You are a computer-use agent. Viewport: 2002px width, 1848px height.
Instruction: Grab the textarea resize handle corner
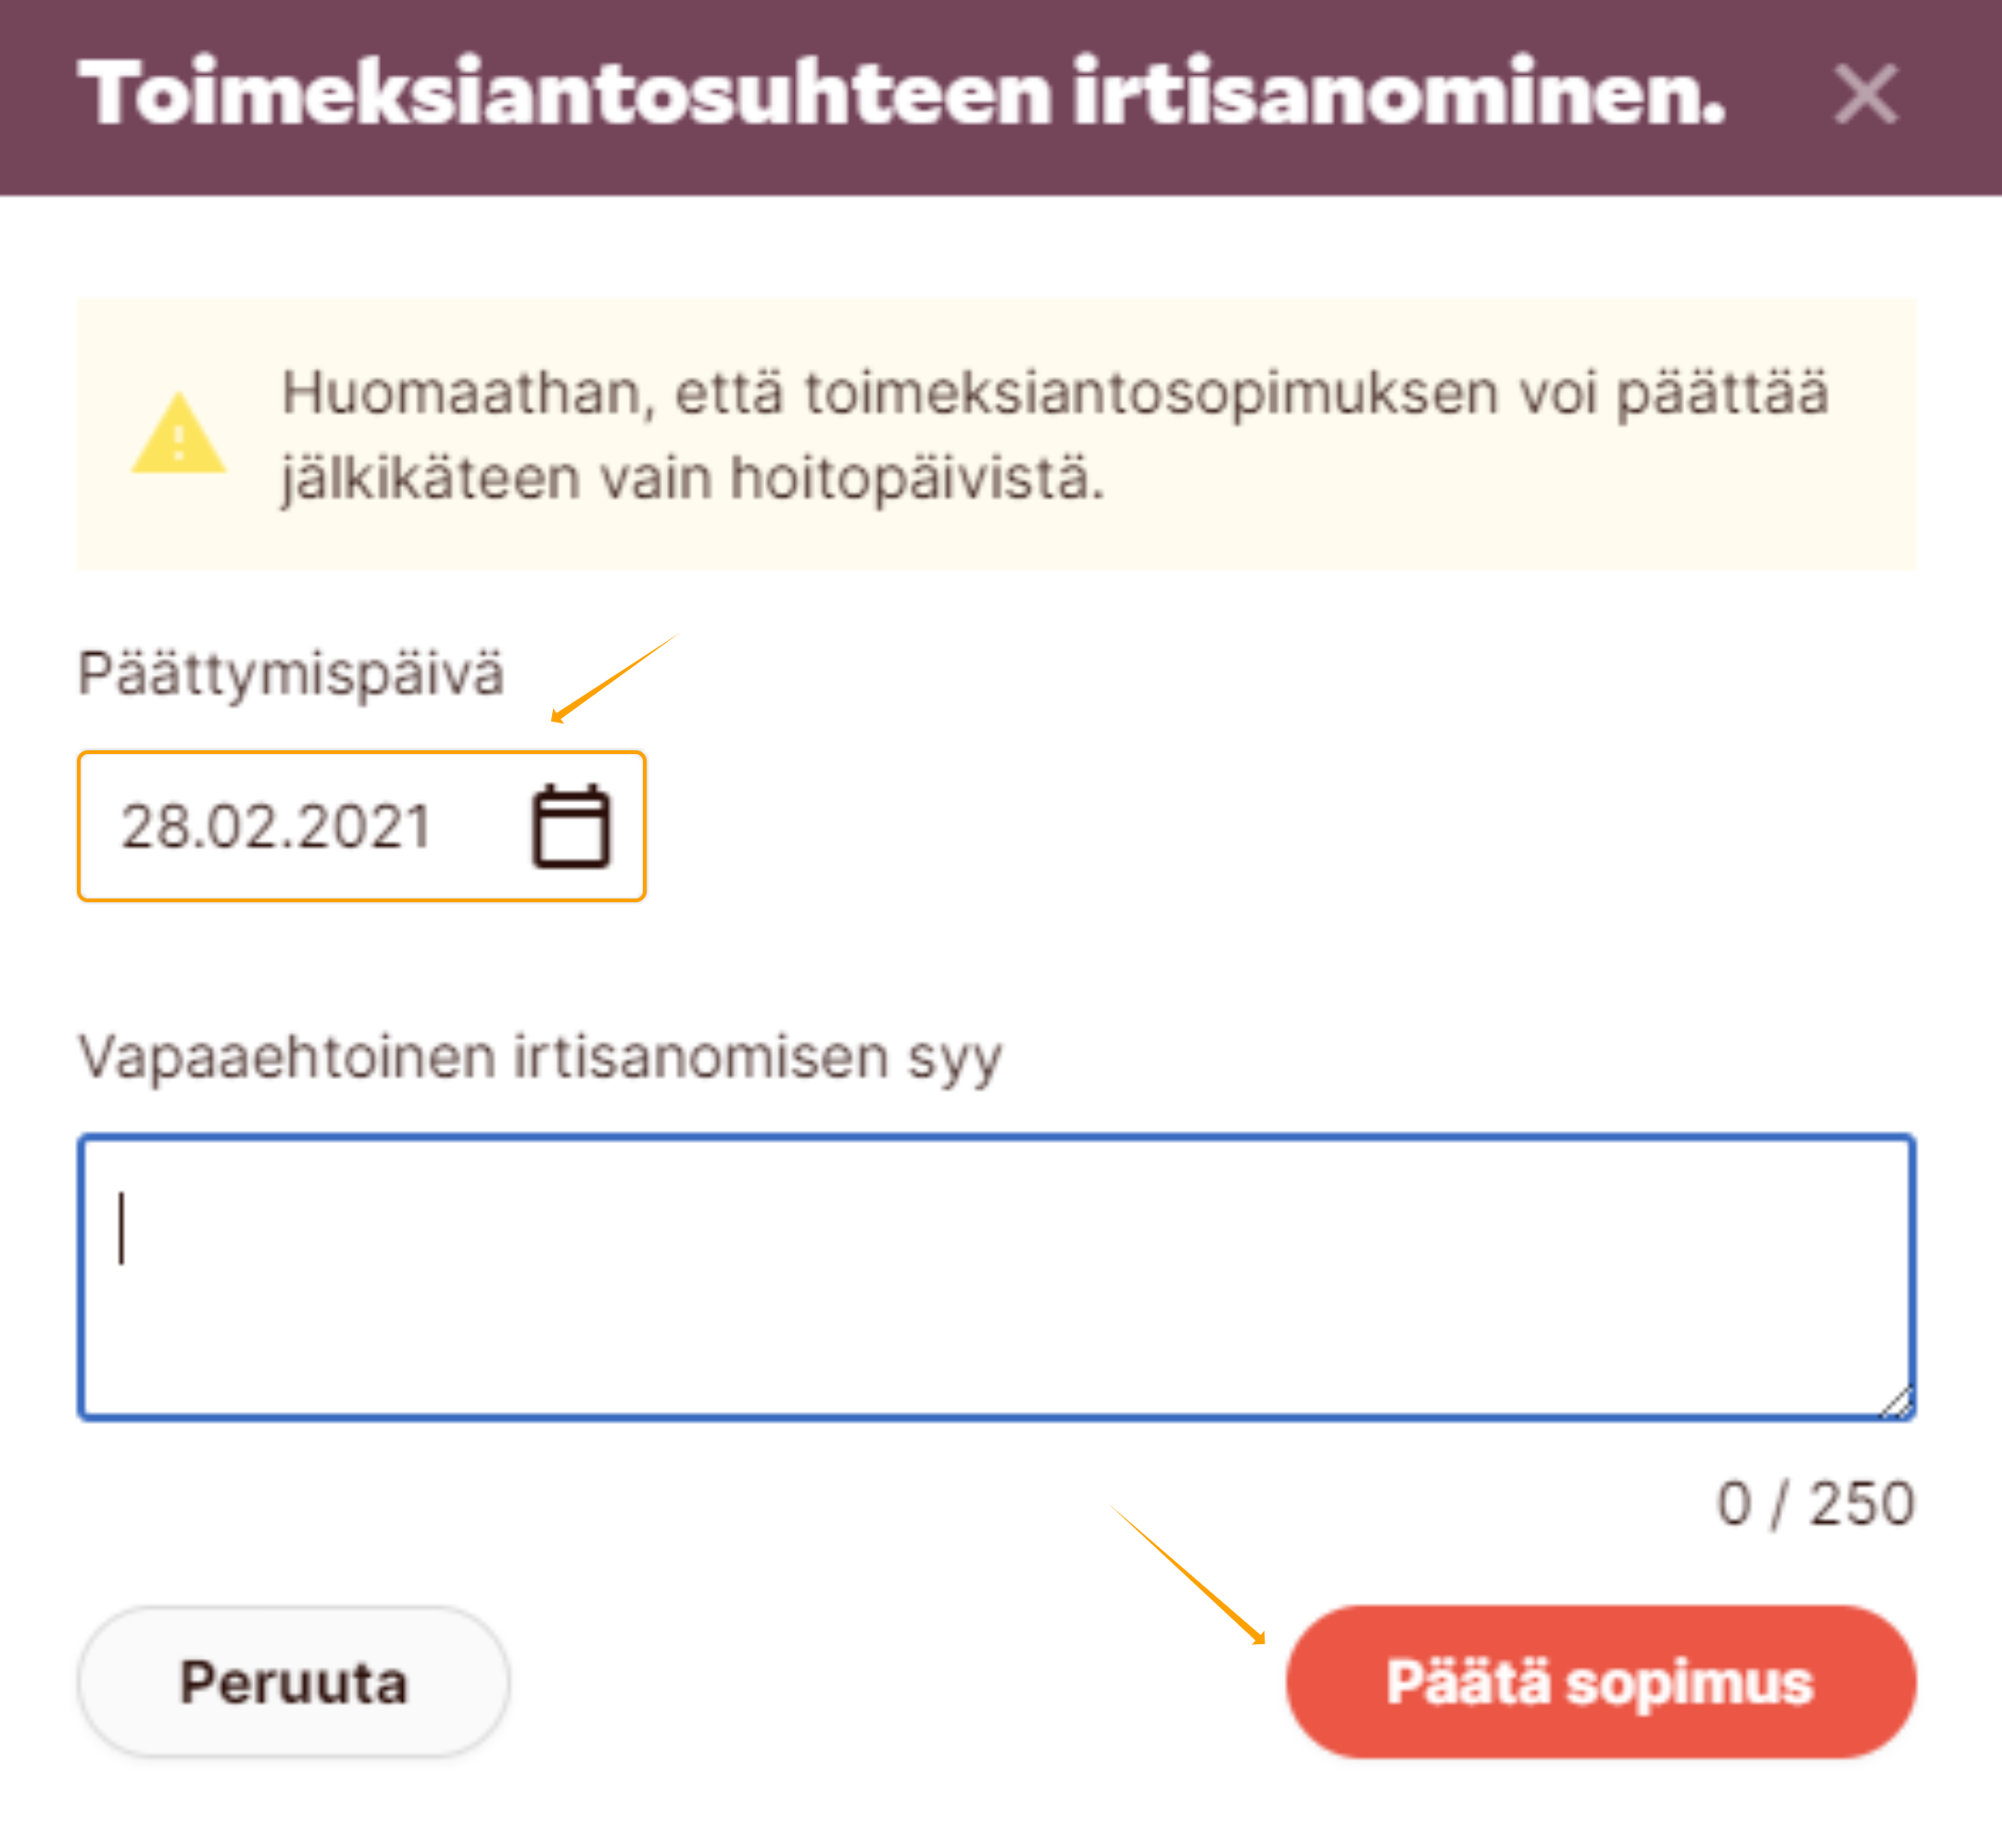point(1896,1402)
